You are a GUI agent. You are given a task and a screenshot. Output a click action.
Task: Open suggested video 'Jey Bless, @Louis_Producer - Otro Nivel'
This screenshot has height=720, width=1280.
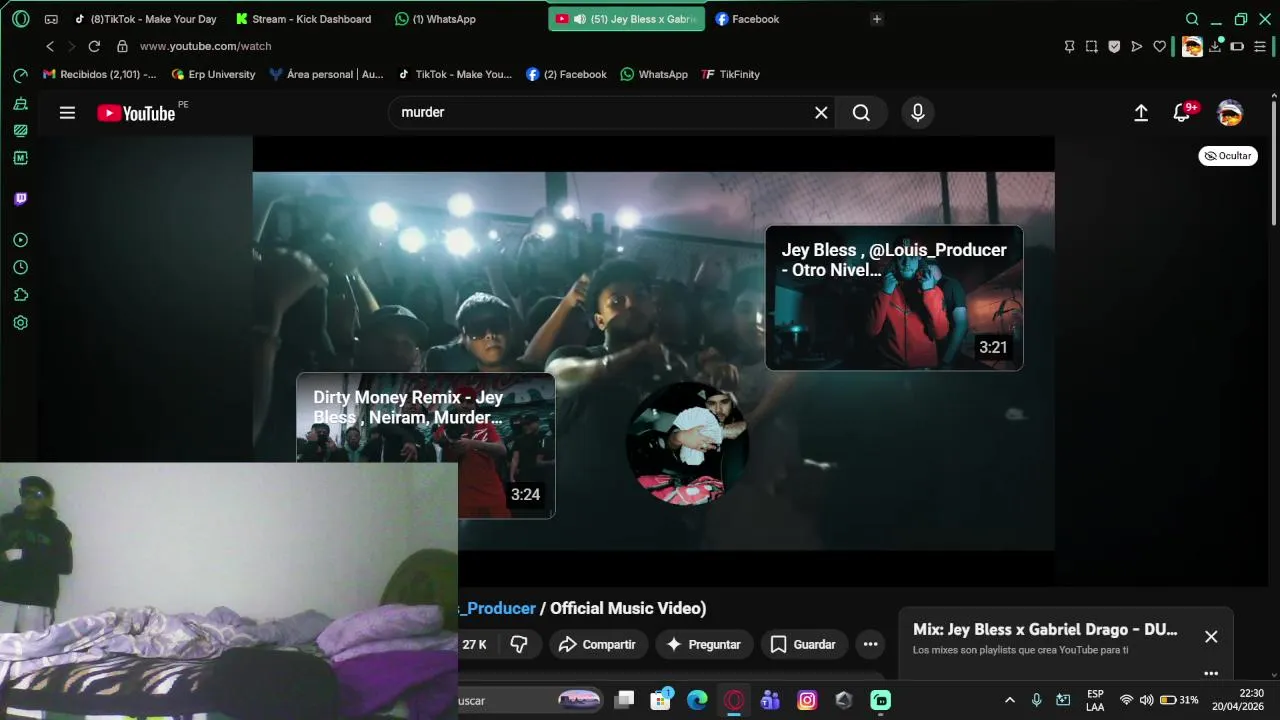coord(894,298)
